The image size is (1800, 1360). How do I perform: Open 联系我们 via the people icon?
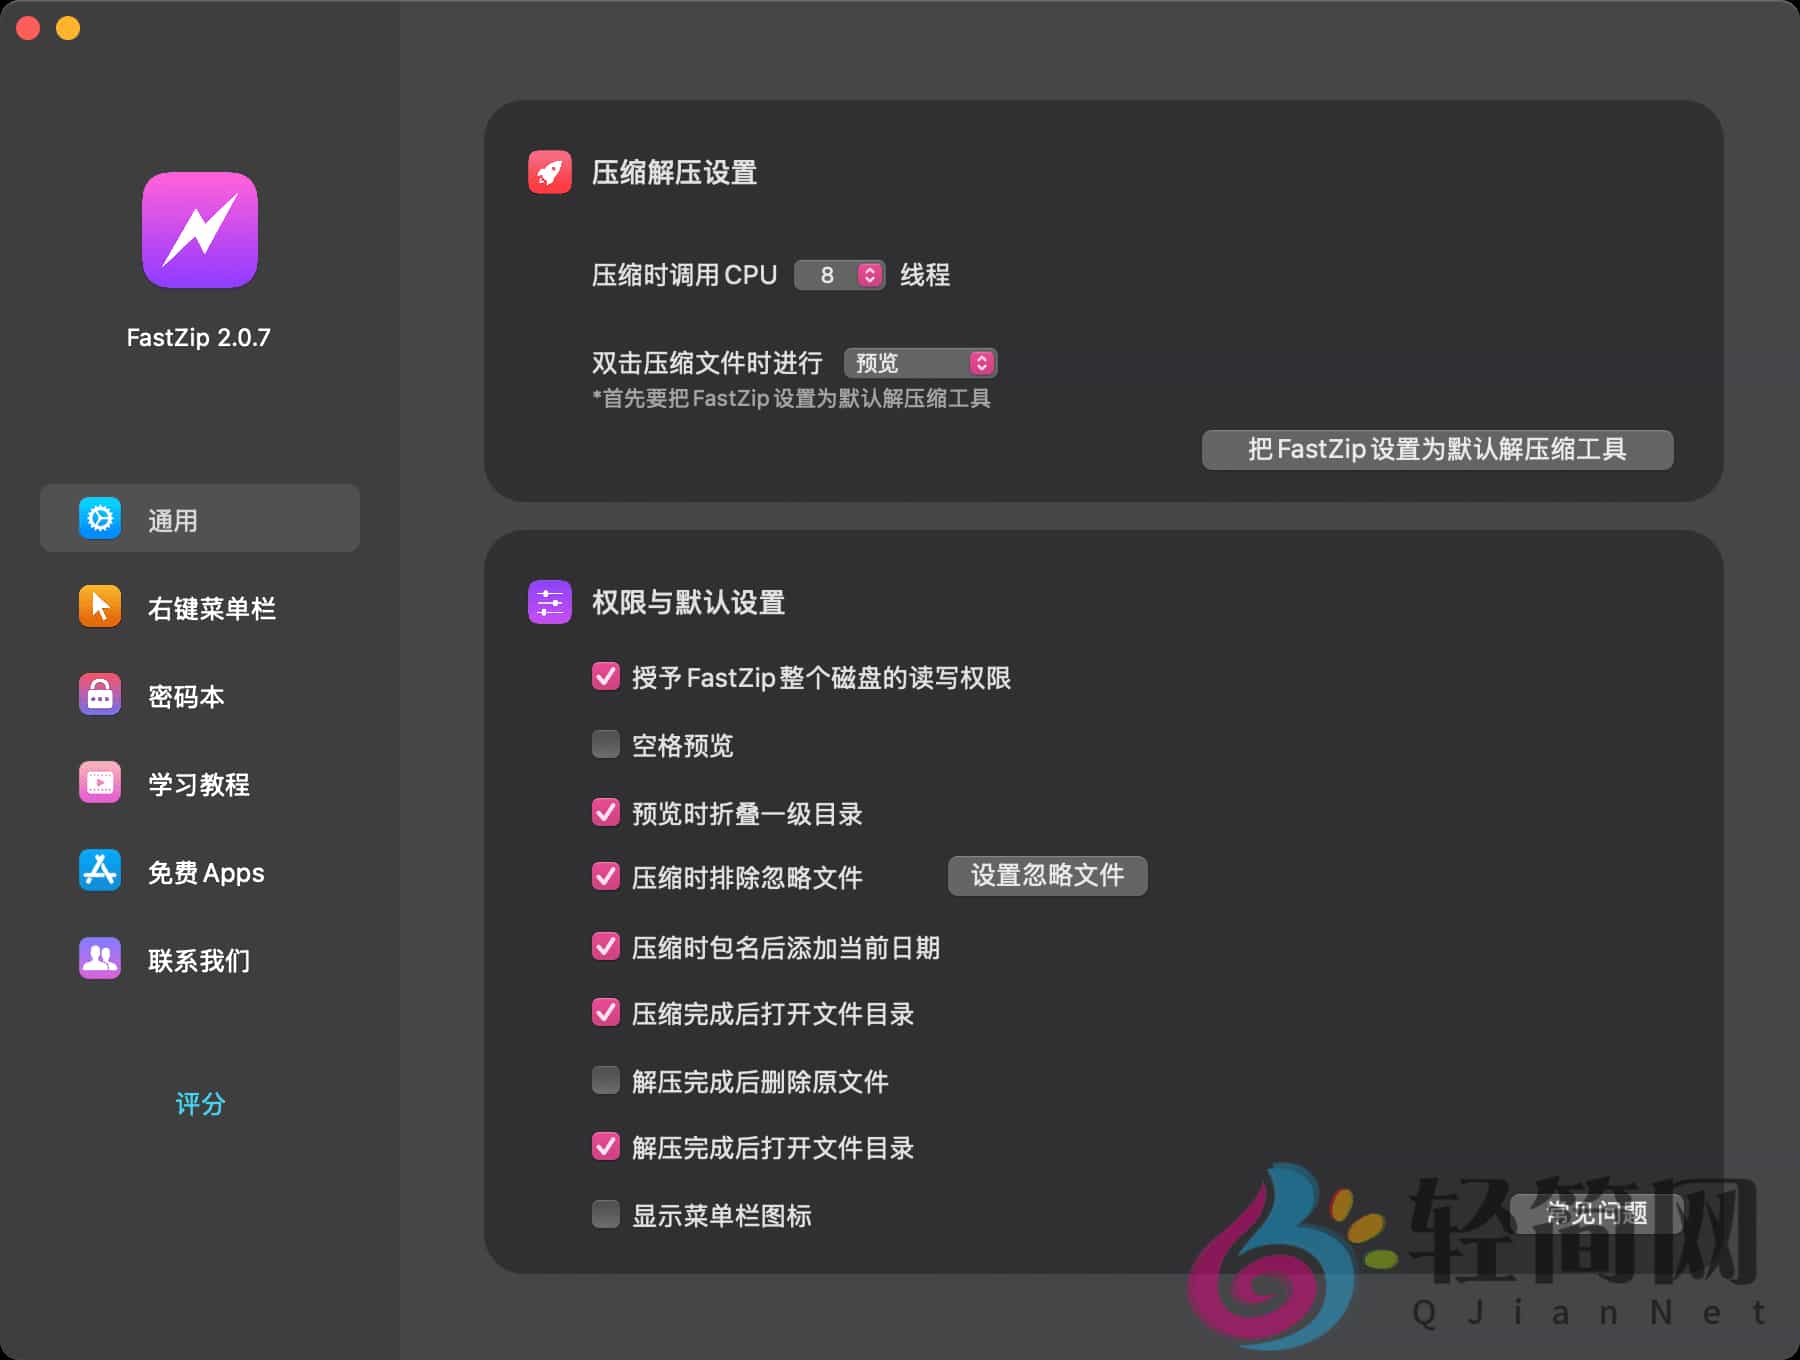[99, 958]
